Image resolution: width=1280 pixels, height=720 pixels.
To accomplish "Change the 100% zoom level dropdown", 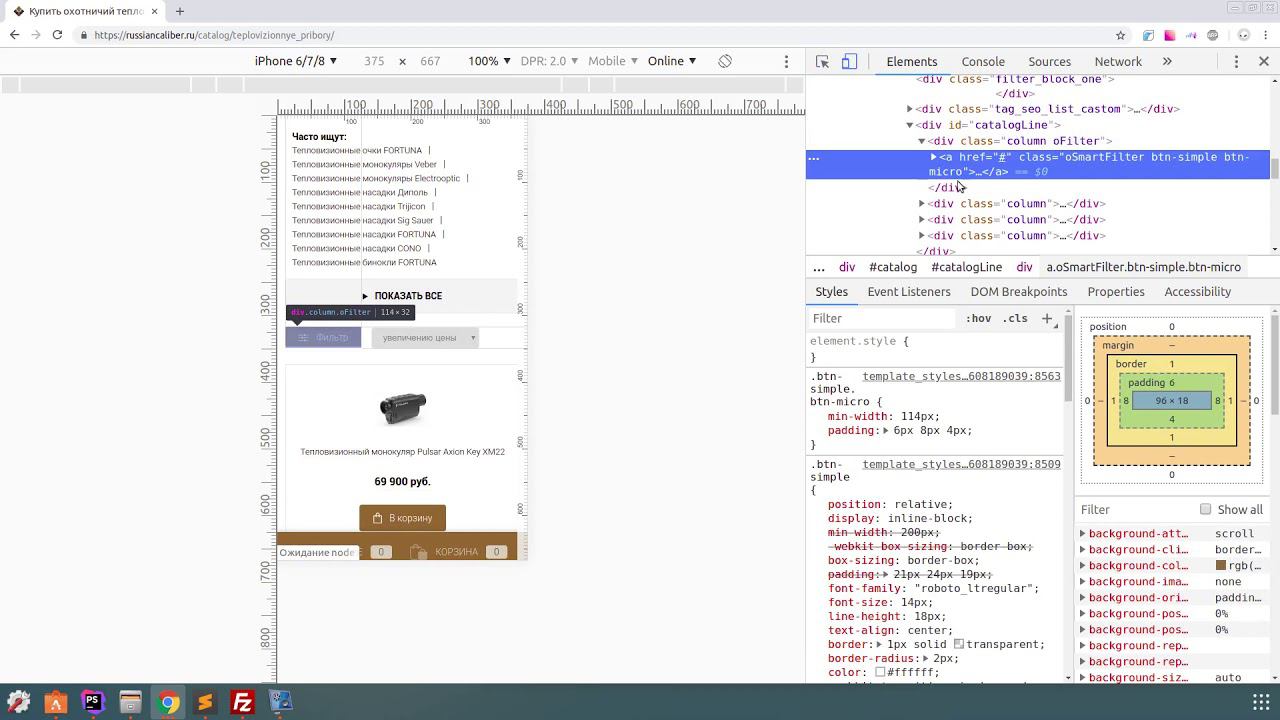I will [490, 61].
